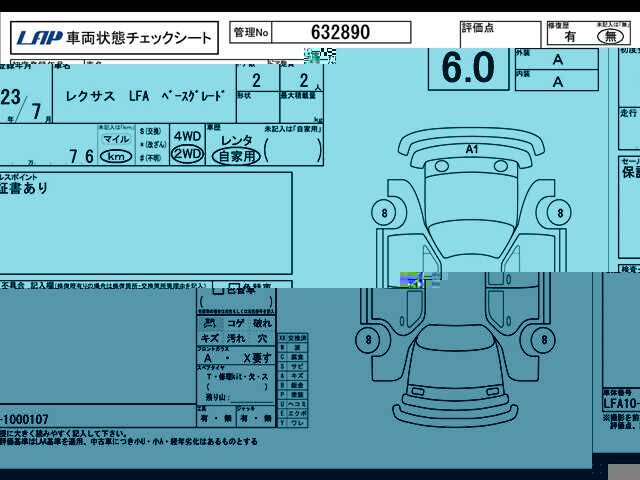Select the LFA10- chassis code at right
This screenshot has height=480, width=640.
click(x=621, y=404)
